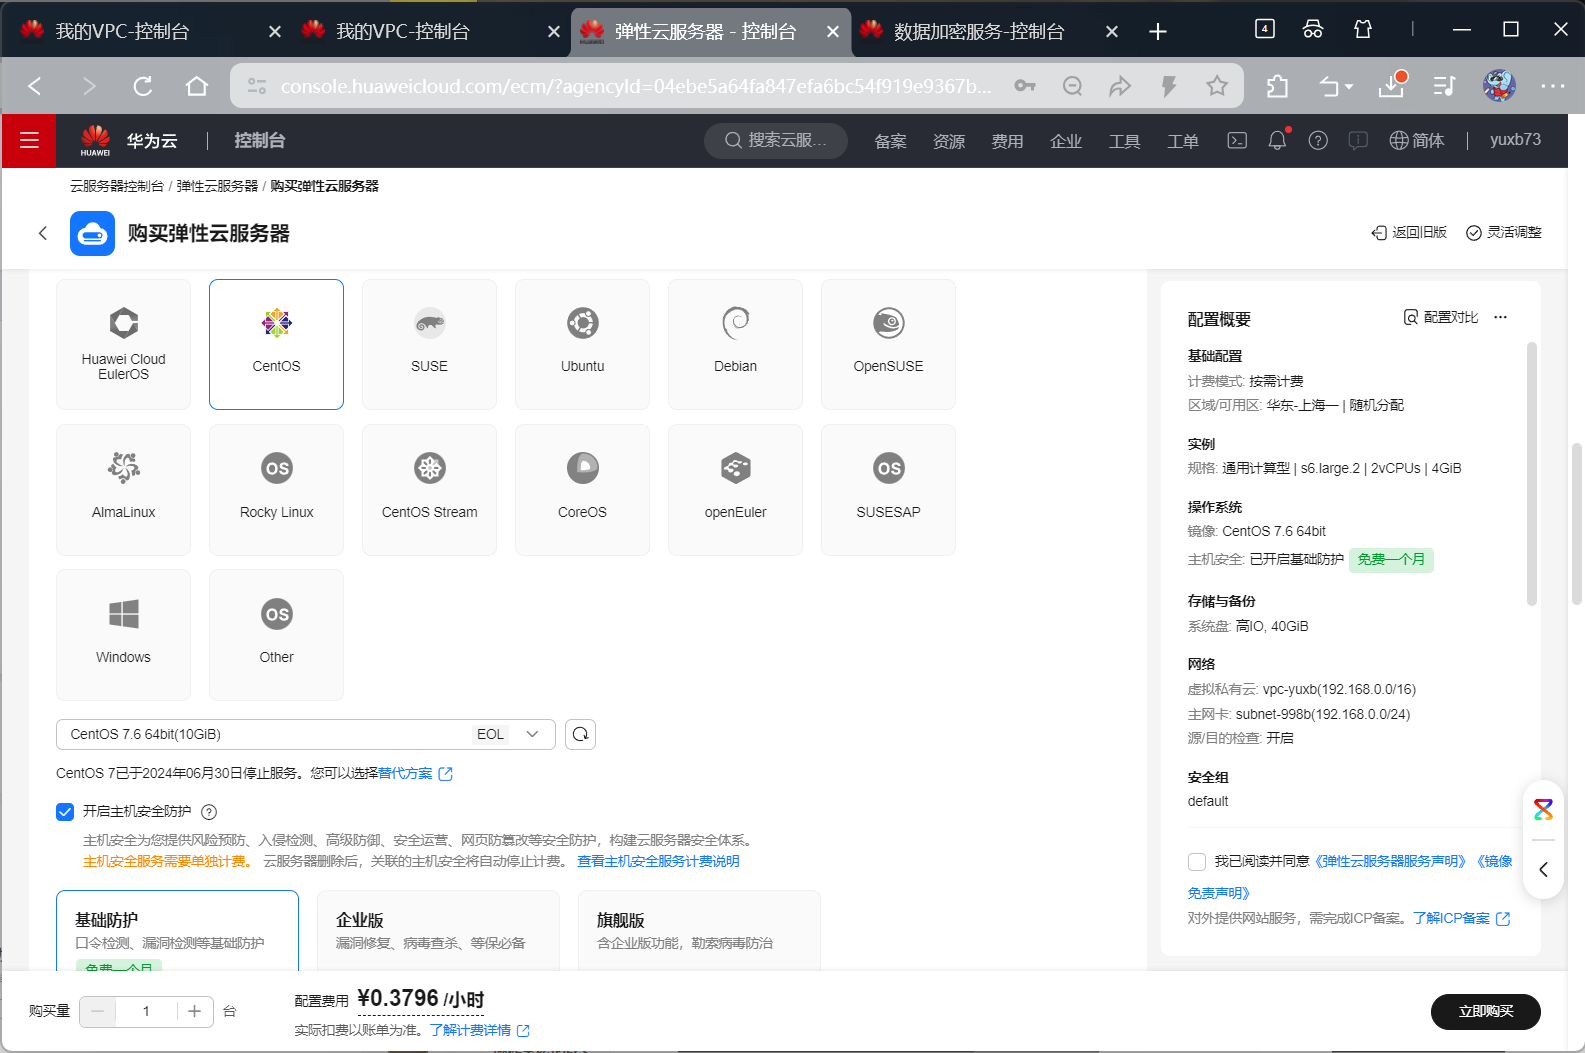Go to 弹性云服务器 breadcrumb
Viewport: 1585px width, 1053px height.
[x=217, y=186]
